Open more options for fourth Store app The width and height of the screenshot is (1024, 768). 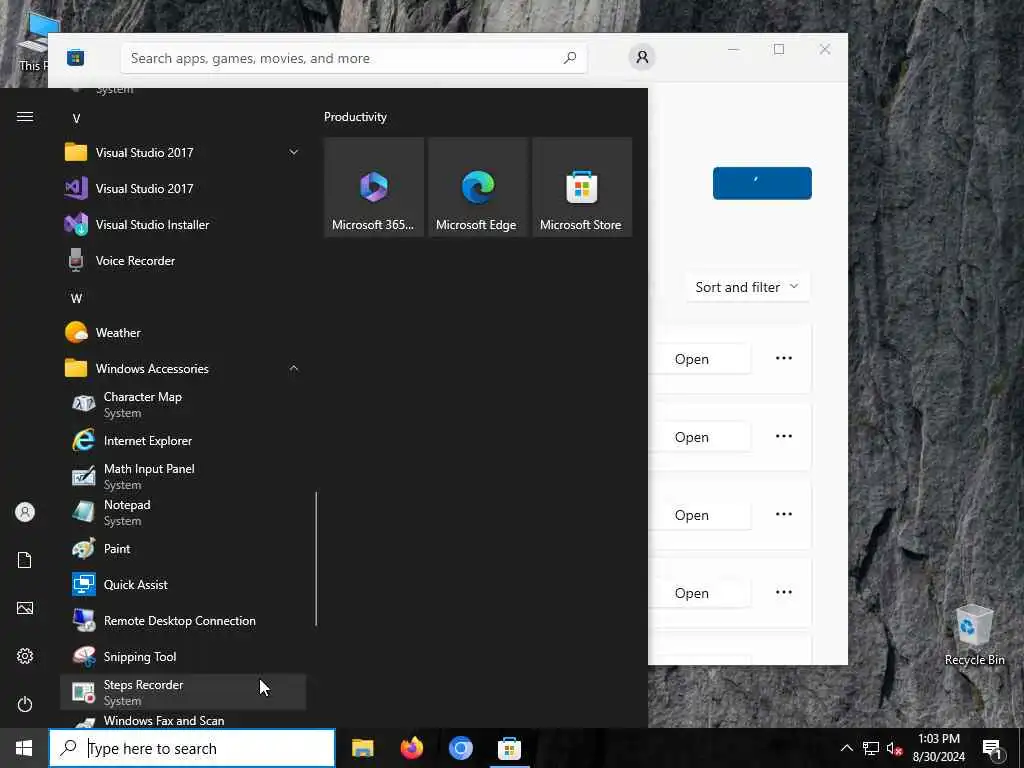coord(784,592)
